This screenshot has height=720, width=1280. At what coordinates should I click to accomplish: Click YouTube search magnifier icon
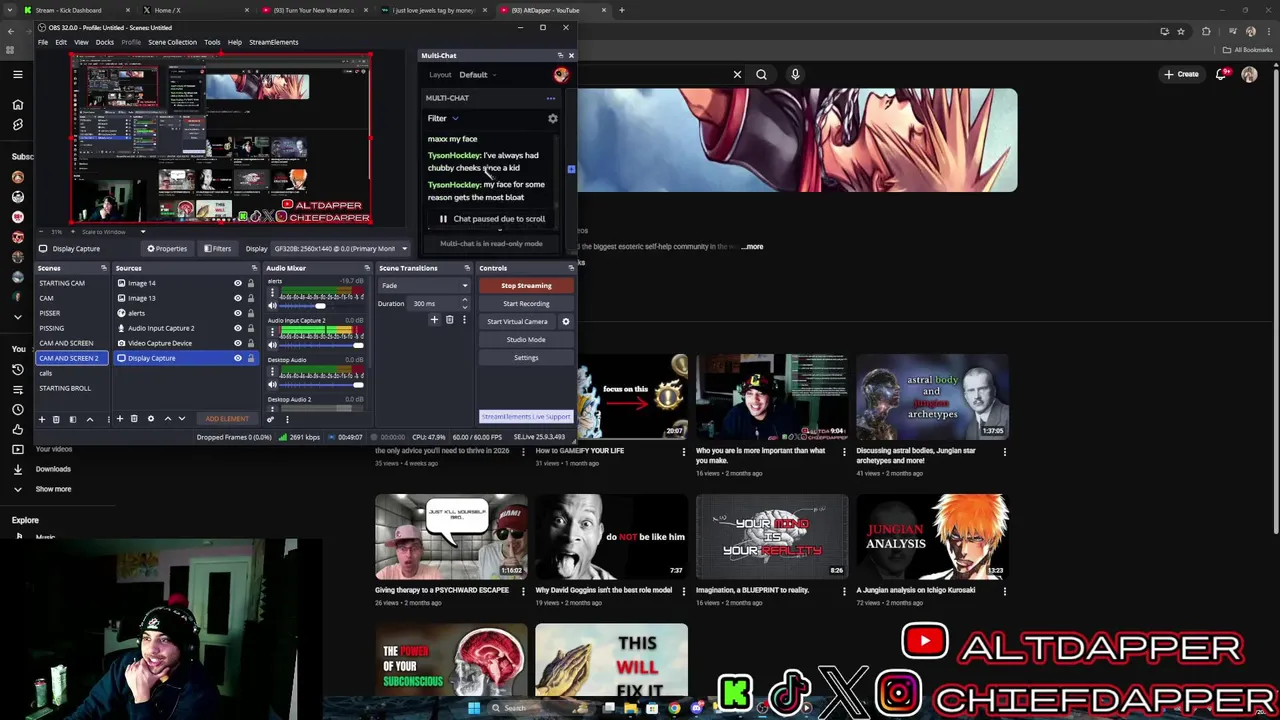pos(761,74)
